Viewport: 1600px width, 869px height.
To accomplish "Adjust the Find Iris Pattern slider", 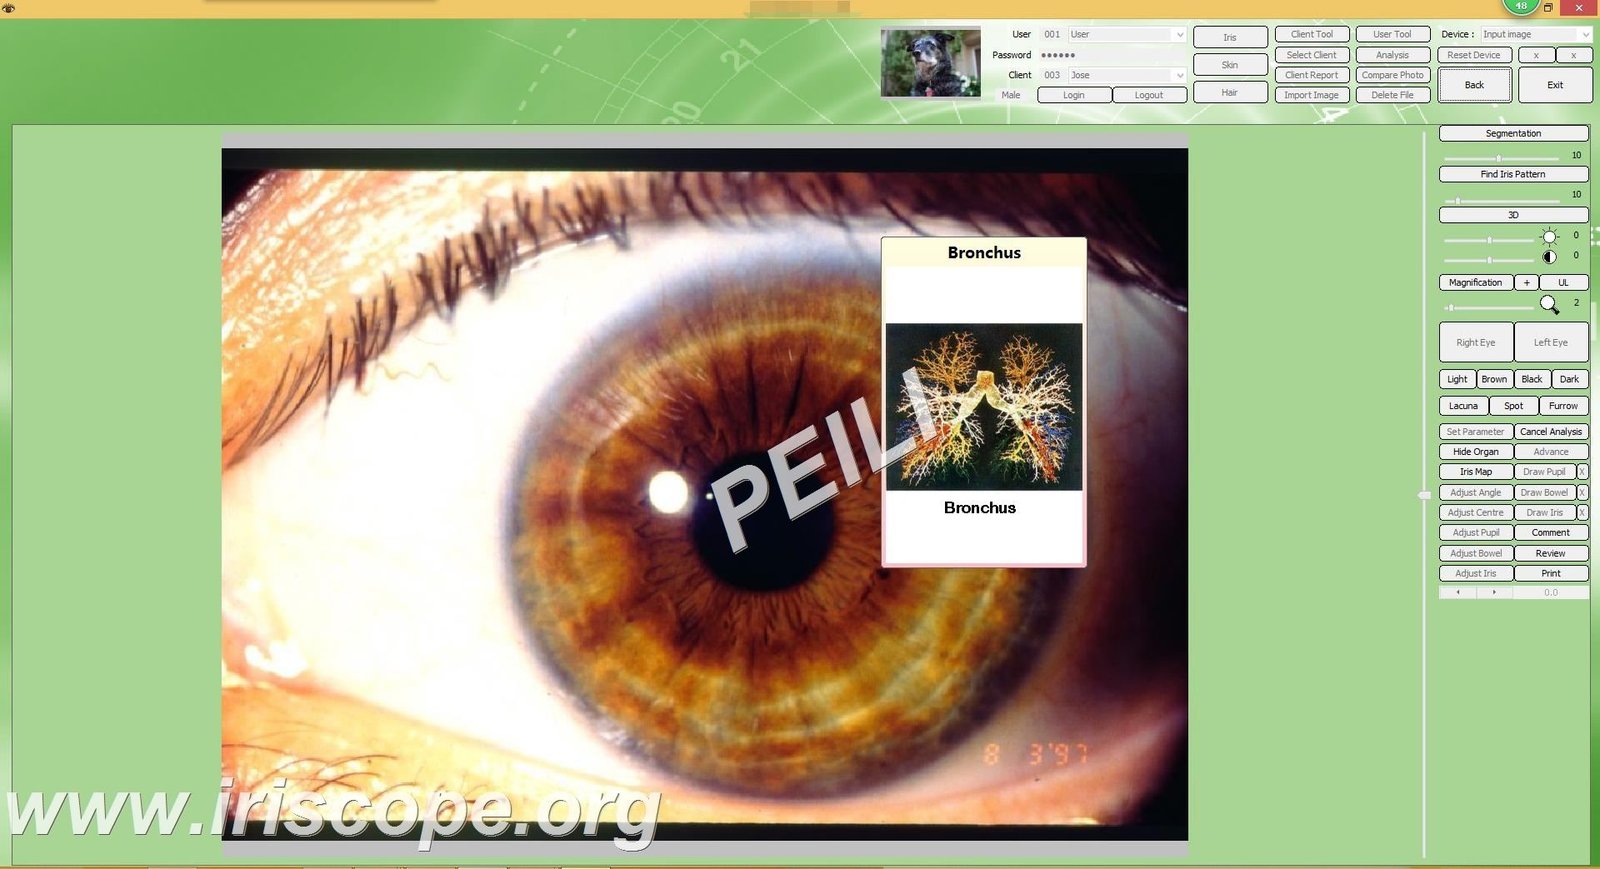I will [1502, 200].
